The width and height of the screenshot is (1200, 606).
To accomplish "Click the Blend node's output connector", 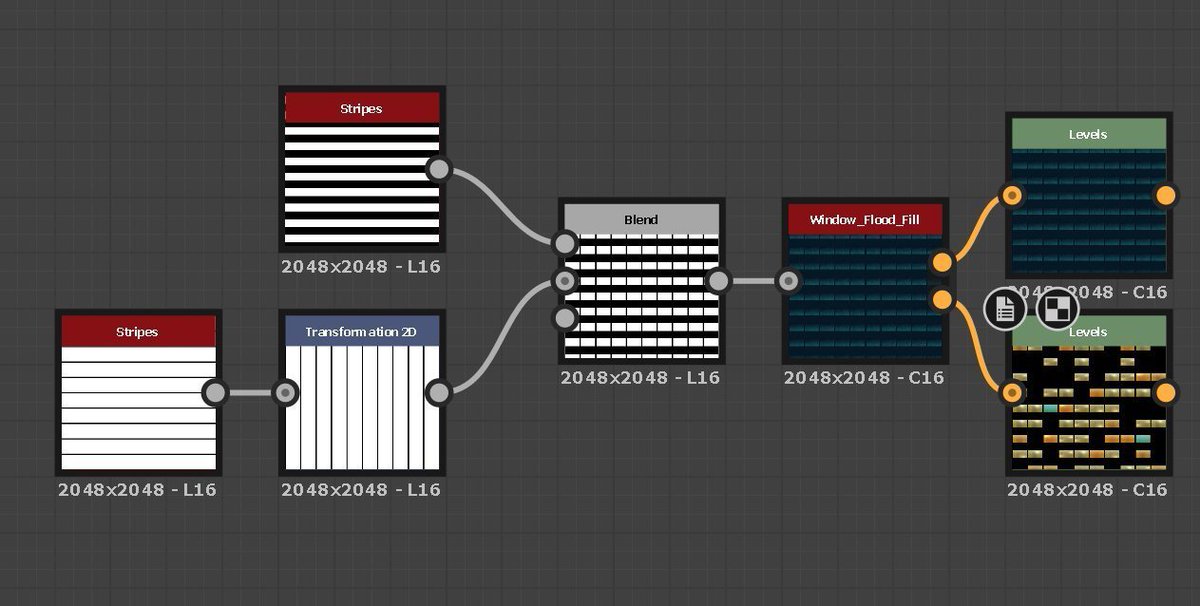I will coord(717,281).
